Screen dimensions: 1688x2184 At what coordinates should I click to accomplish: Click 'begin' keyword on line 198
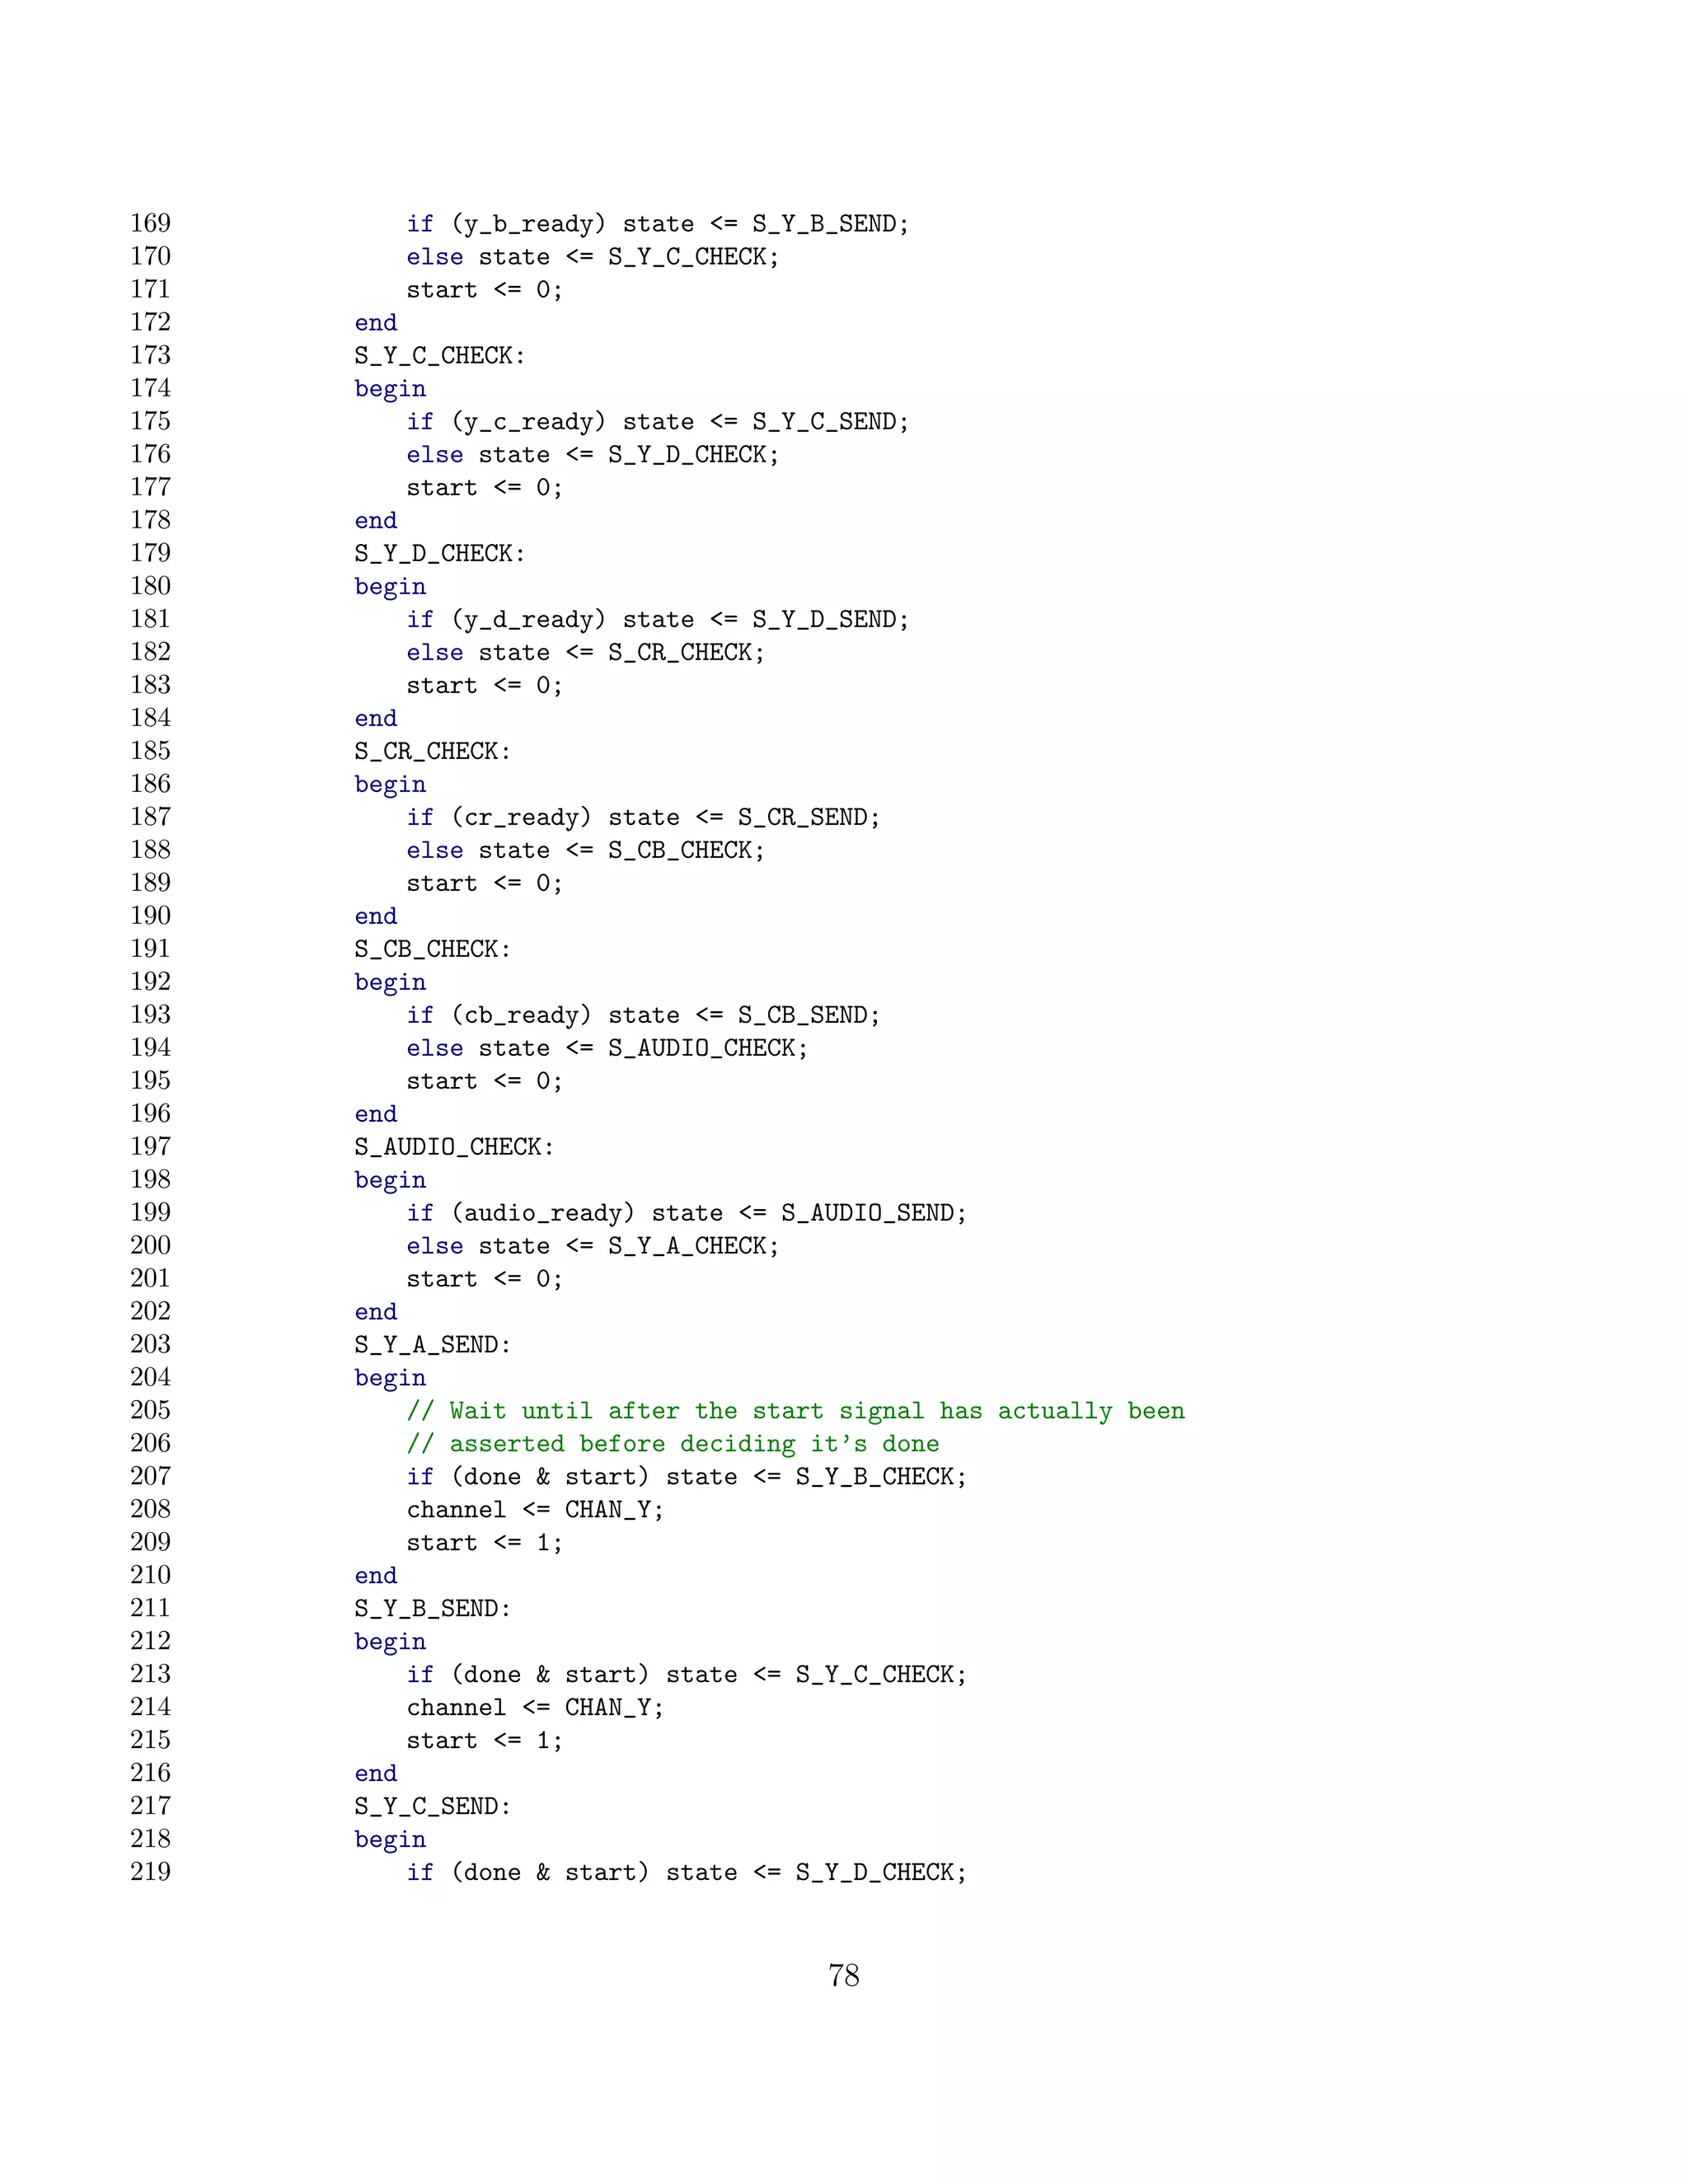(x=390, y=1180)
